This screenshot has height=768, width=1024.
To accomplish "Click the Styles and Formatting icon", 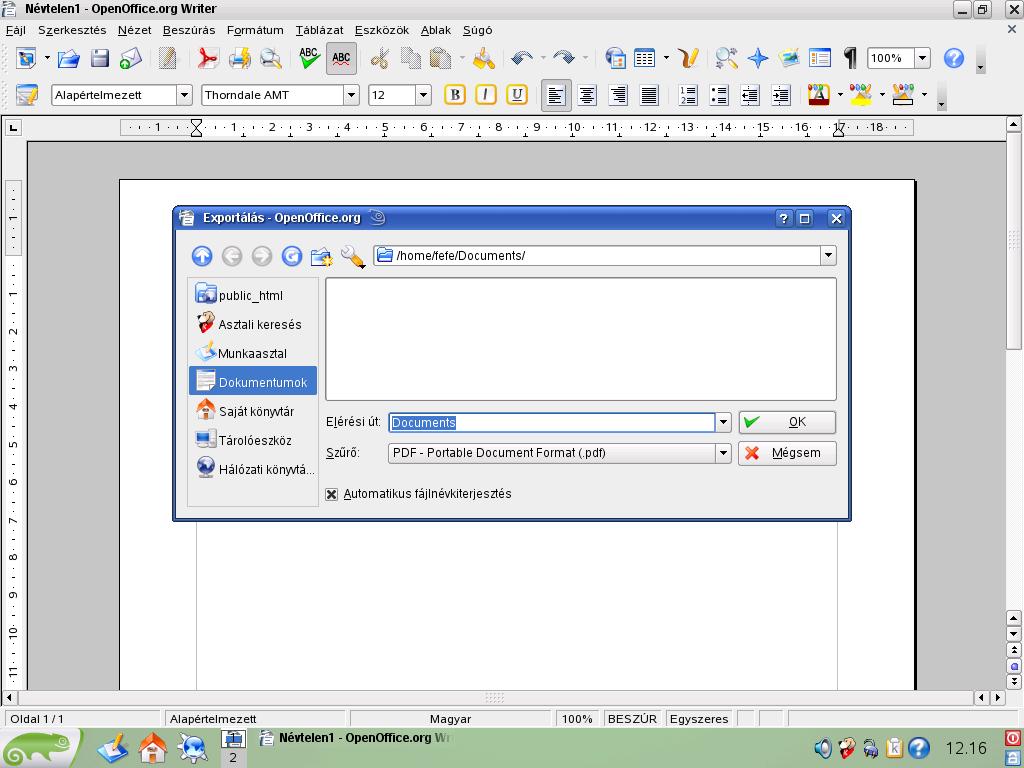I will 27,95.
